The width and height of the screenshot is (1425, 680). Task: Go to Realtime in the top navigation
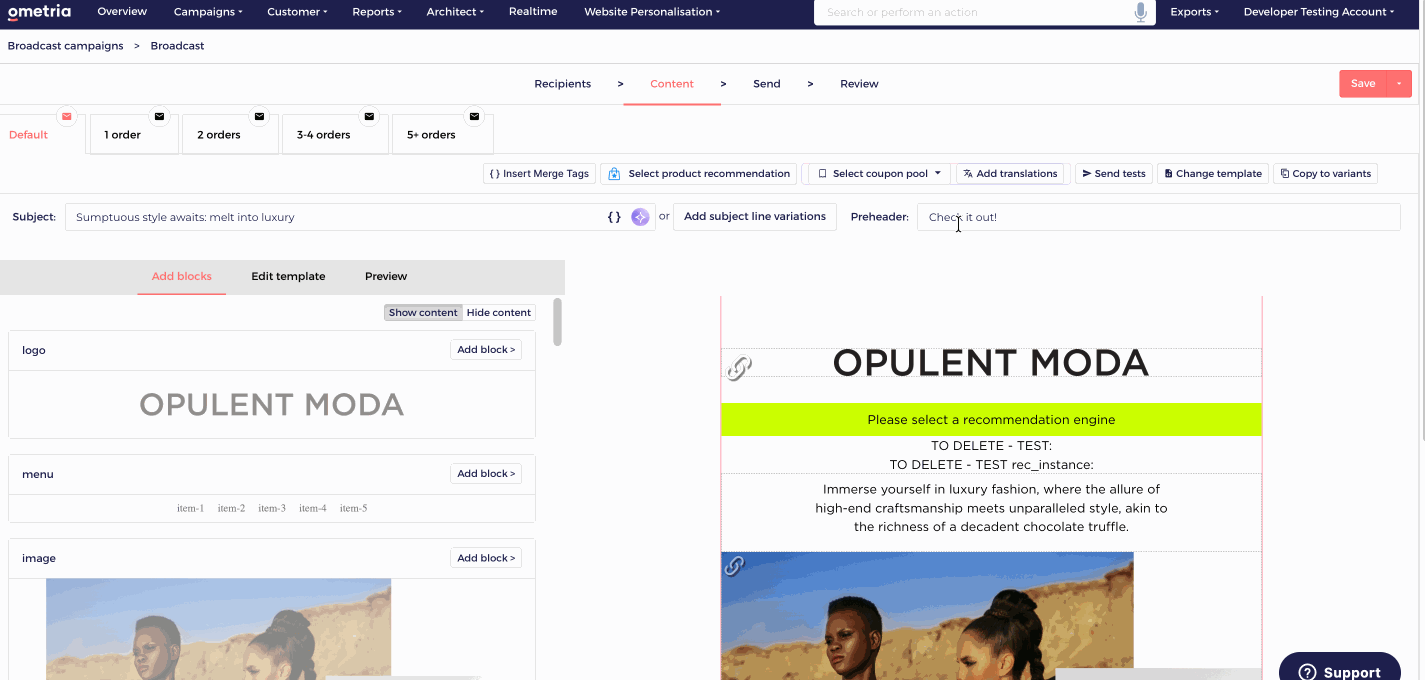(533, 12)
